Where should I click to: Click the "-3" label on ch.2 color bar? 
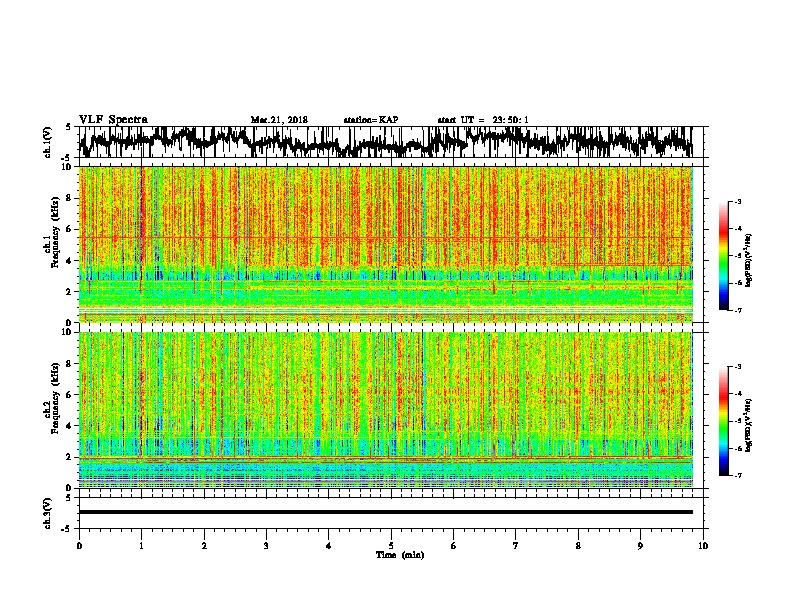(x=738, y=367)
